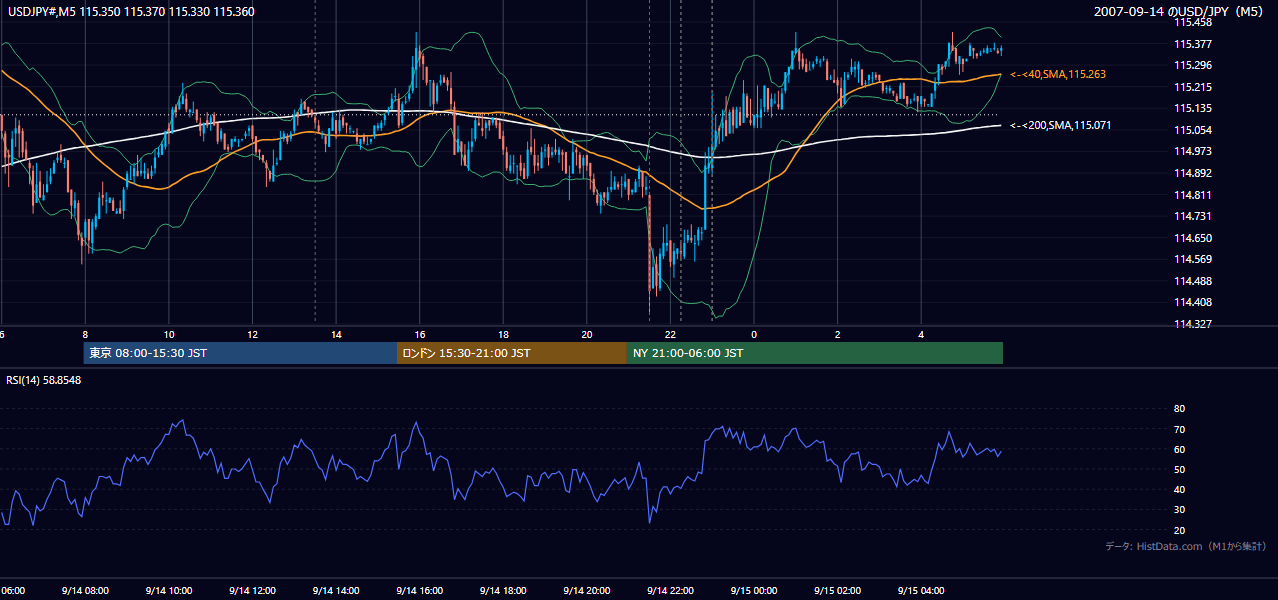Click the Tokyo session bar 東京 08:00-15:30 JST

tap(240, 353)
